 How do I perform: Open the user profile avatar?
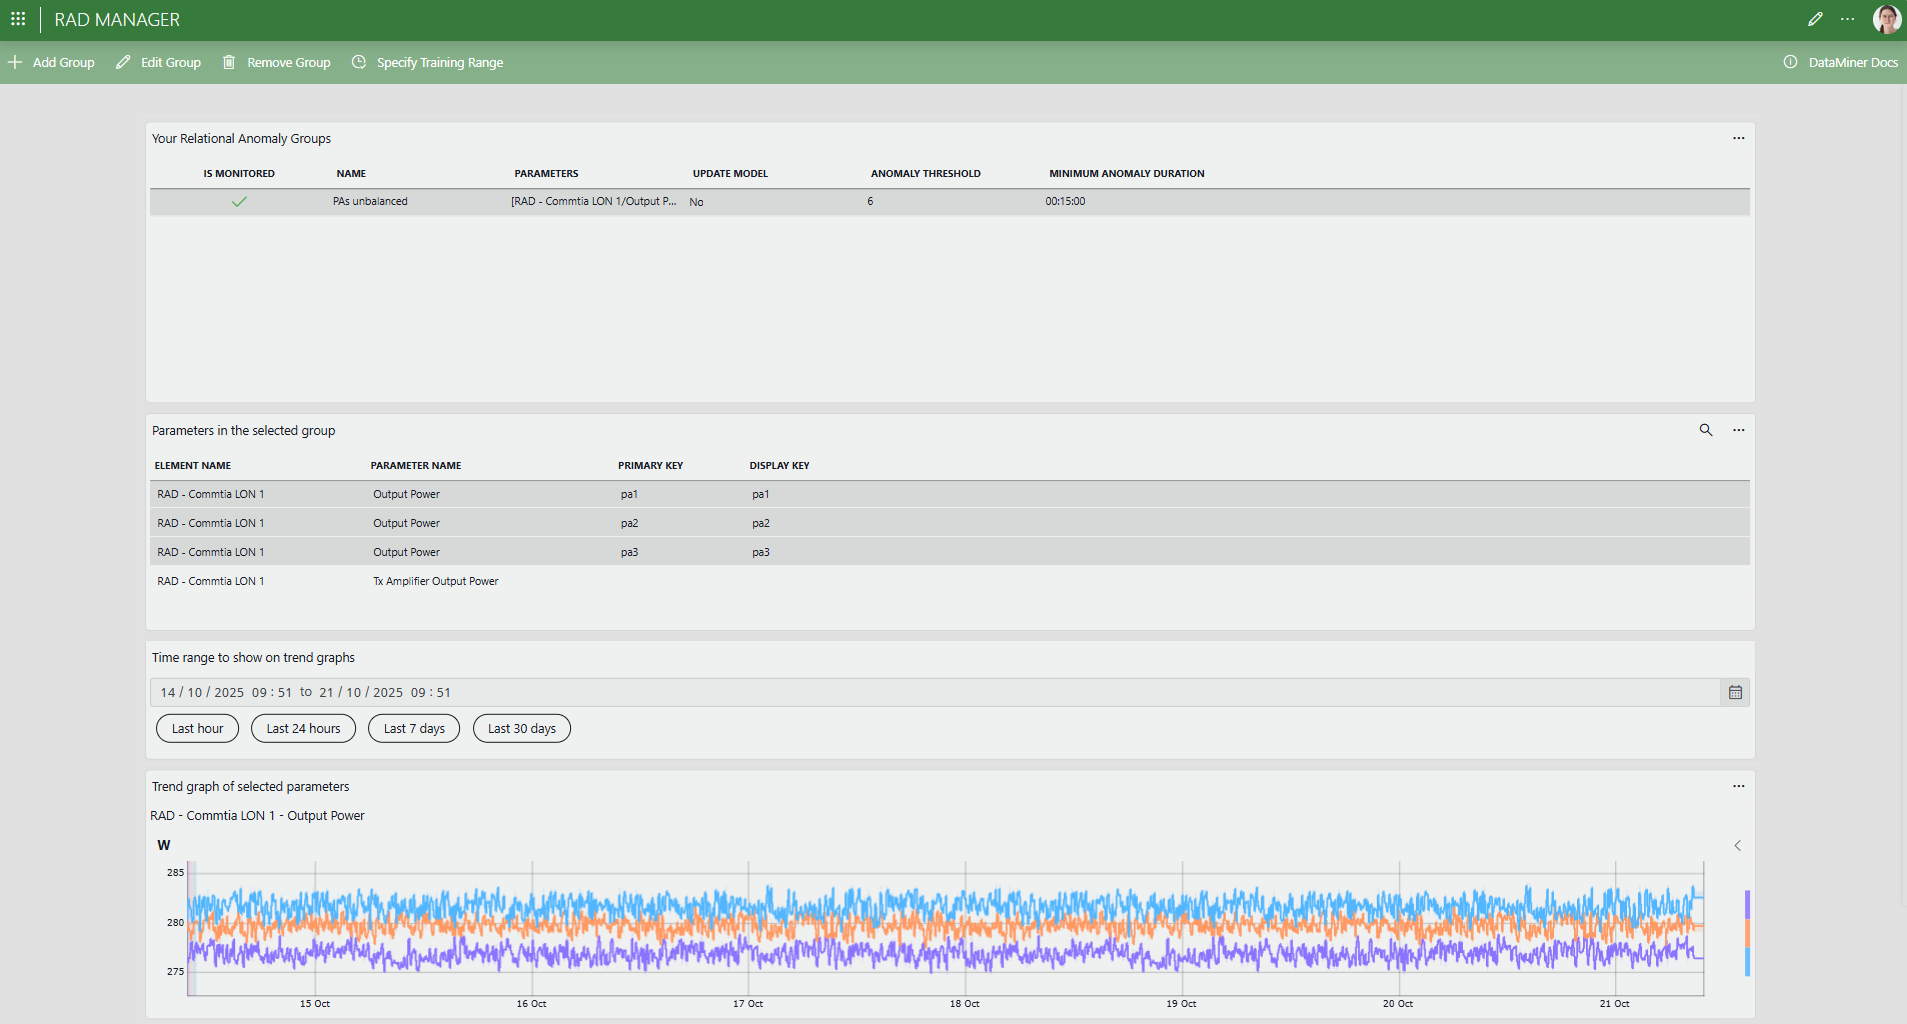[x=1884, y=19]
